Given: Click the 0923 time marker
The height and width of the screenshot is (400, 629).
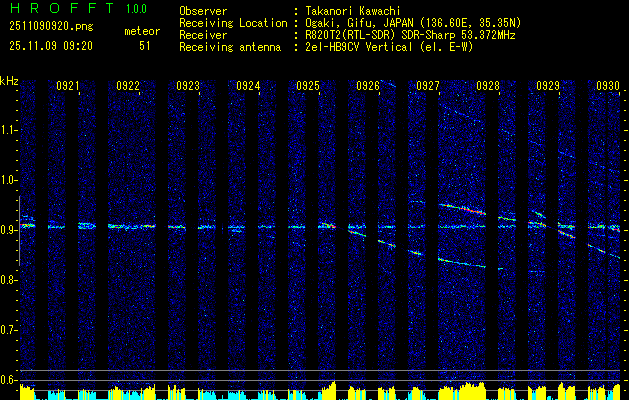Looking at the screenshot, I should point(188,86).
